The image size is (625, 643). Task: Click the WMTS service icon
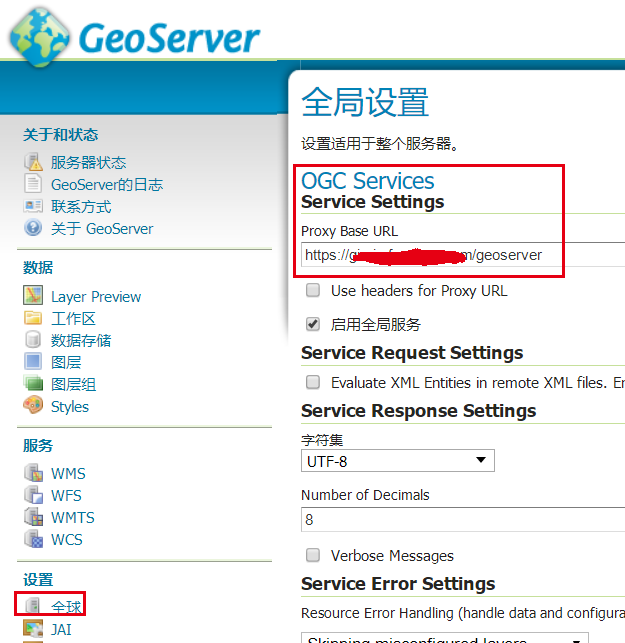(33, 517)
